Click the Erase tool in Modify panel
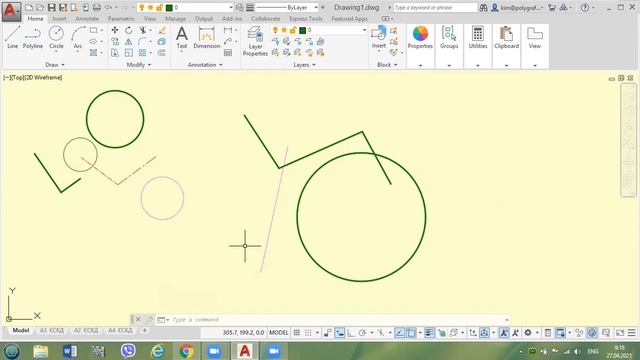 click(x=162, y=30)
